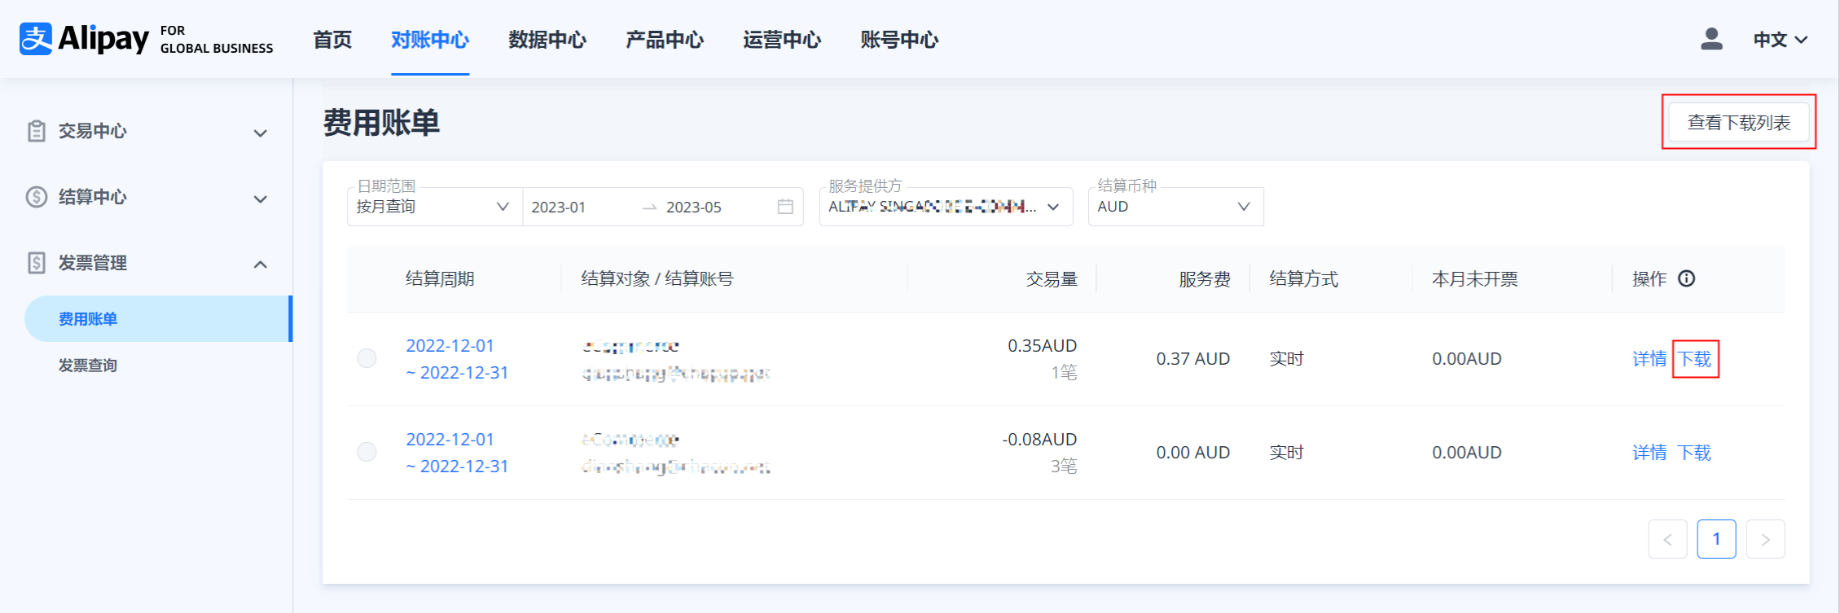Click 查看下载列表 button

click(1738, 122)
